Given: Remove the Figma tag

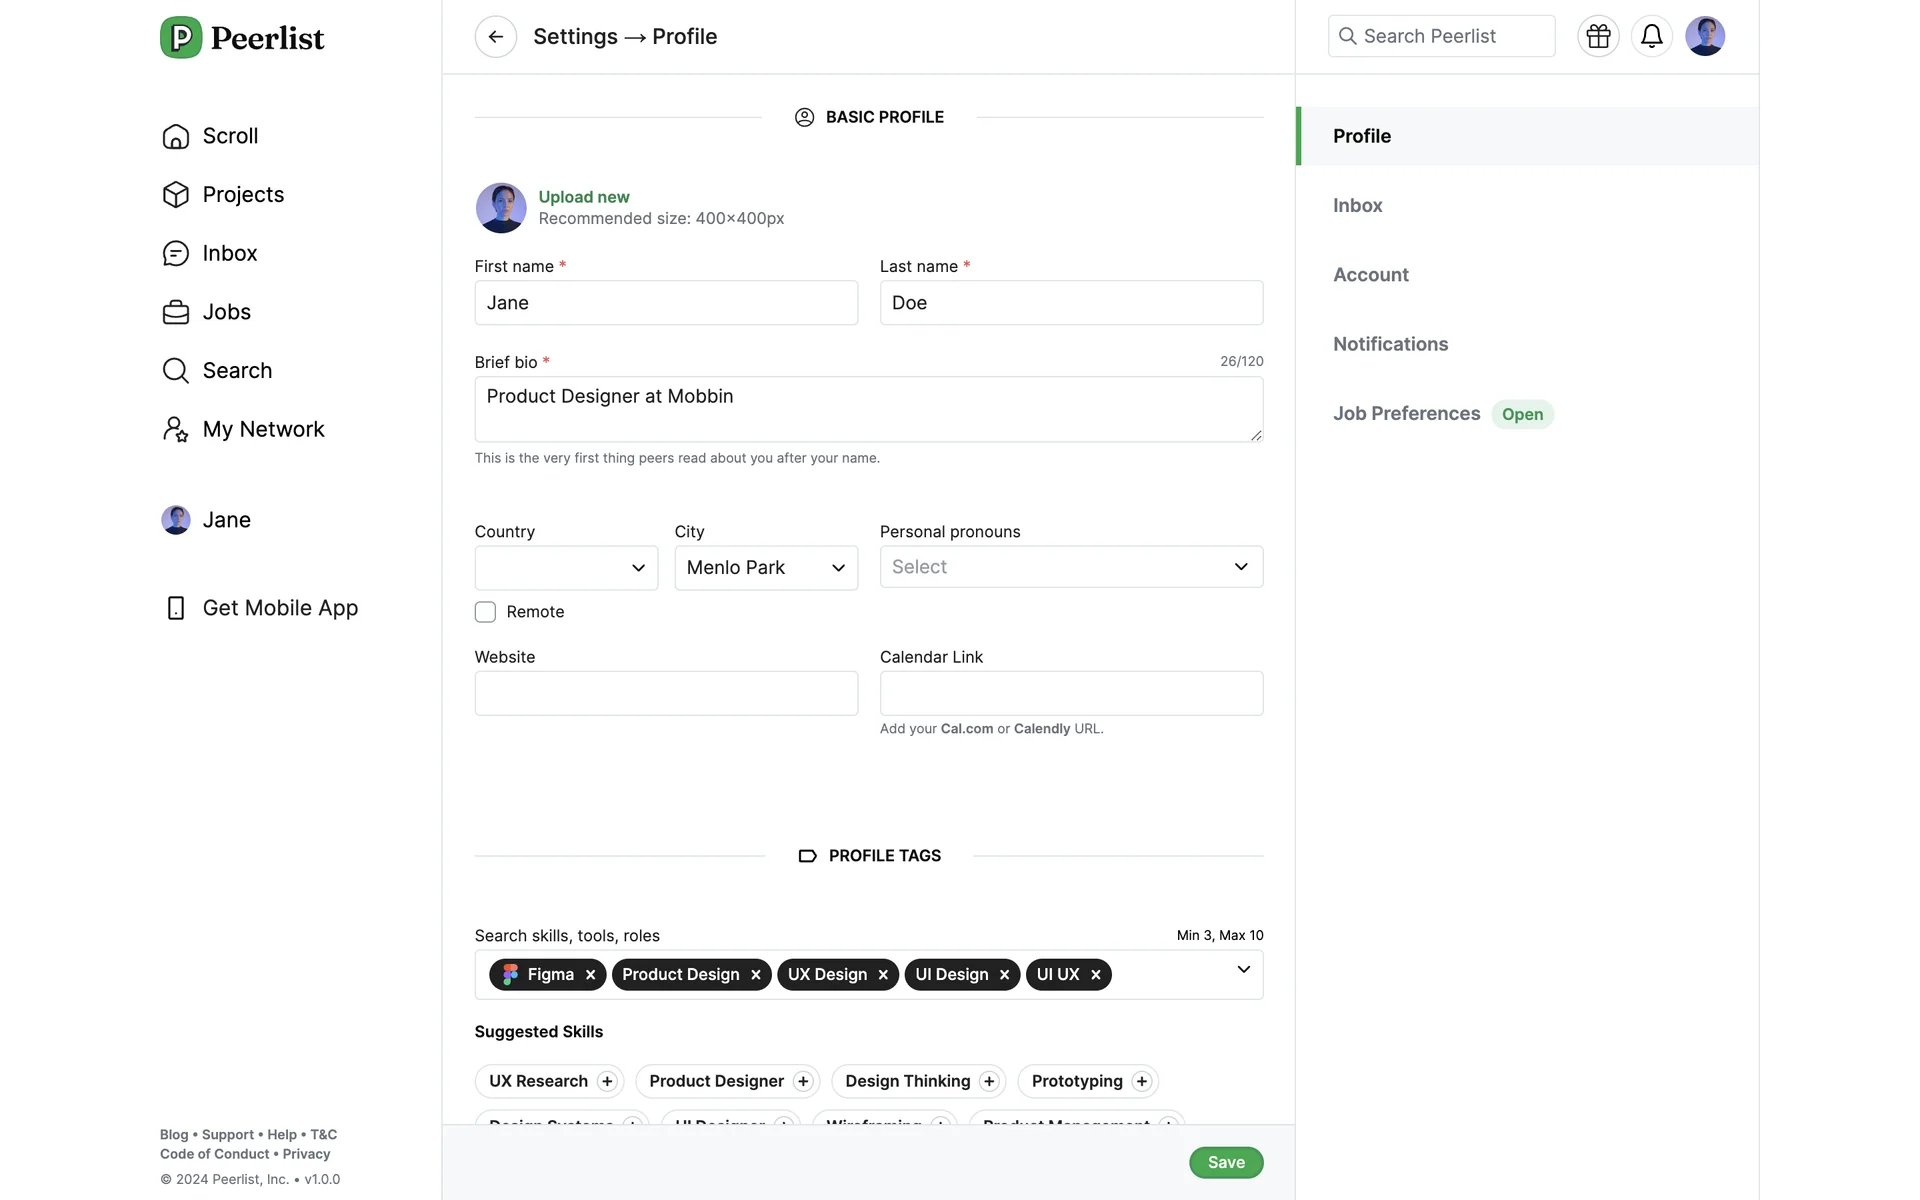Looking at the screenshot, I should (x=590, y=975).
